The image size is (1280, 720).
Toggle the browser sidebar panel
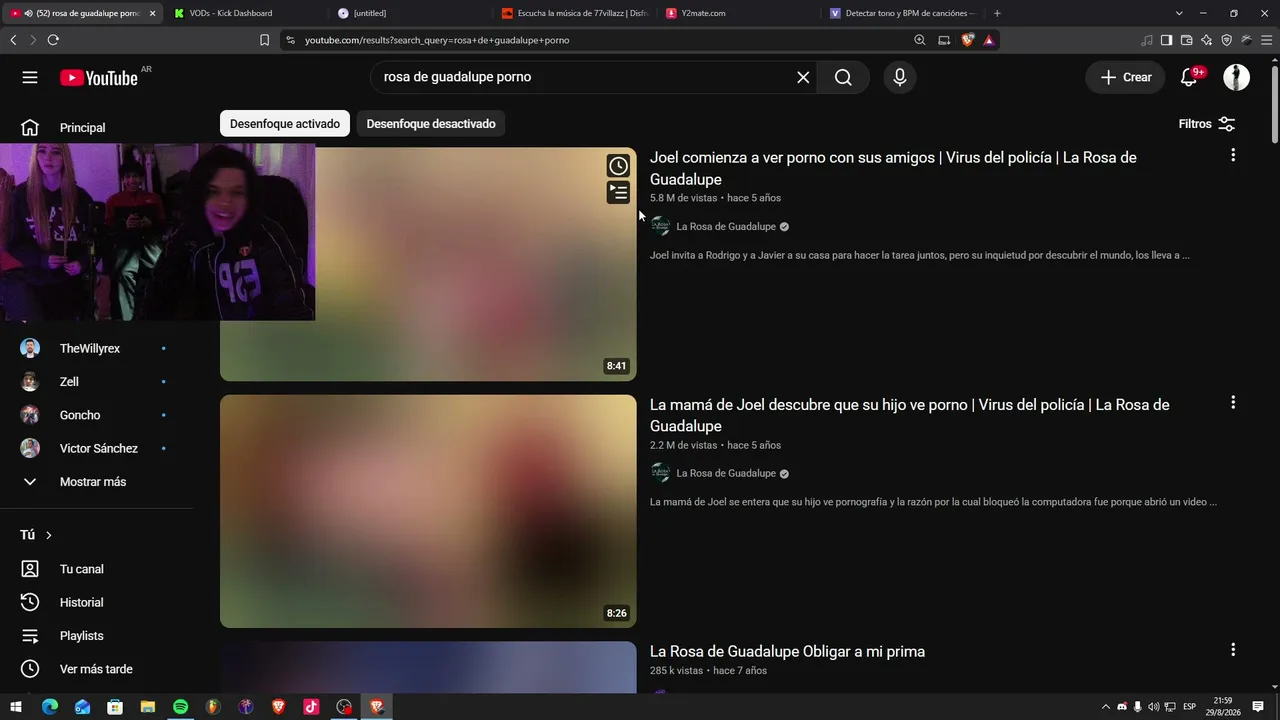[1166, 40]
